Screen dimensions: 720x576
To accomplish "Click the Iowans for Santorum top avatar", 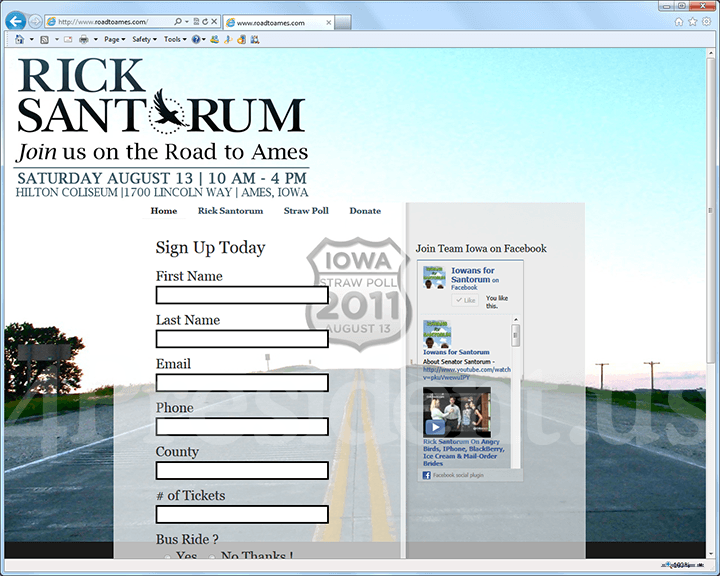I will (x=434, y=277).
